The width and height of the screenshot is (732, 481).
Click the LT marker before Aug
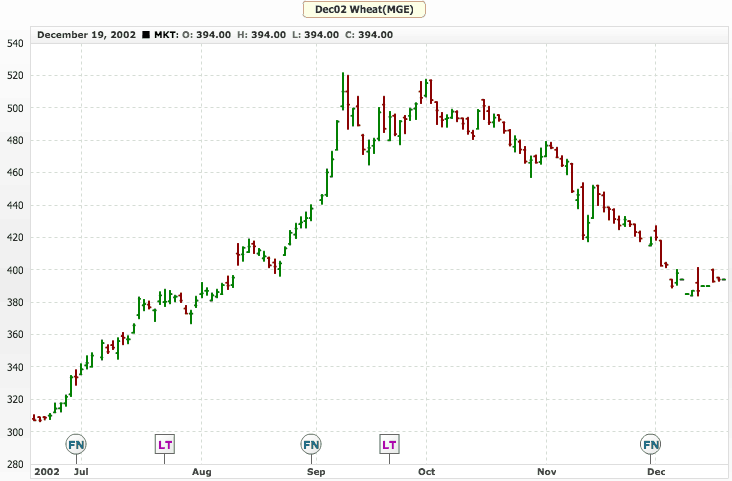165,445
